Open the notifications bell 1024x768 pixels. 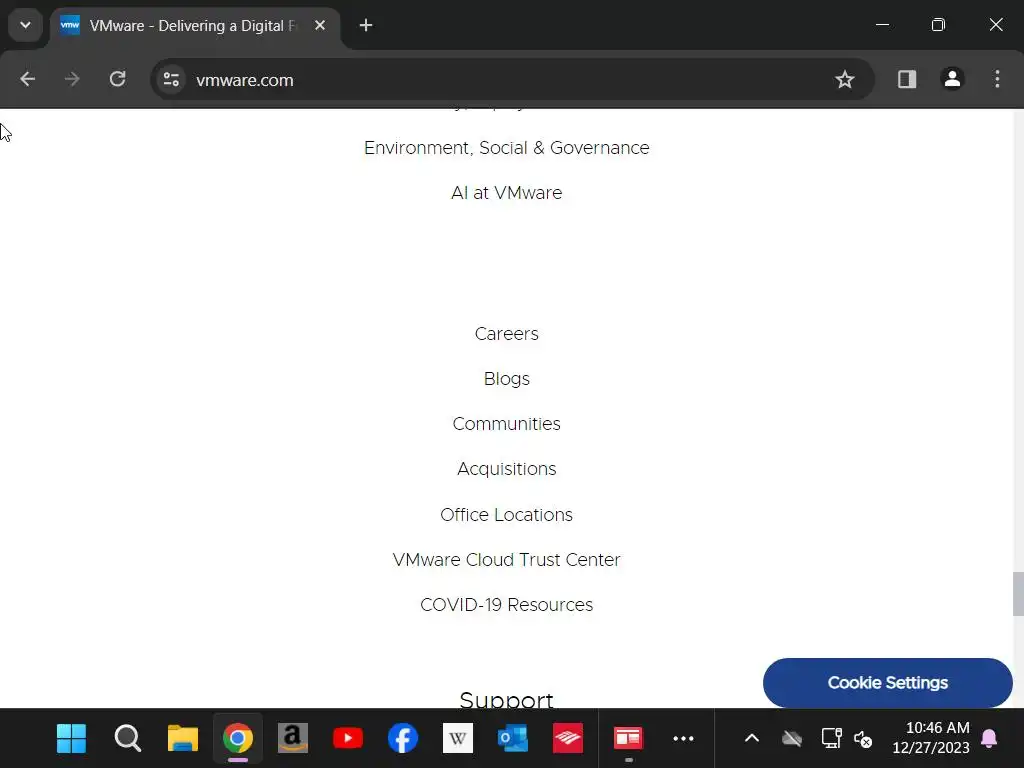click(989, 739)
